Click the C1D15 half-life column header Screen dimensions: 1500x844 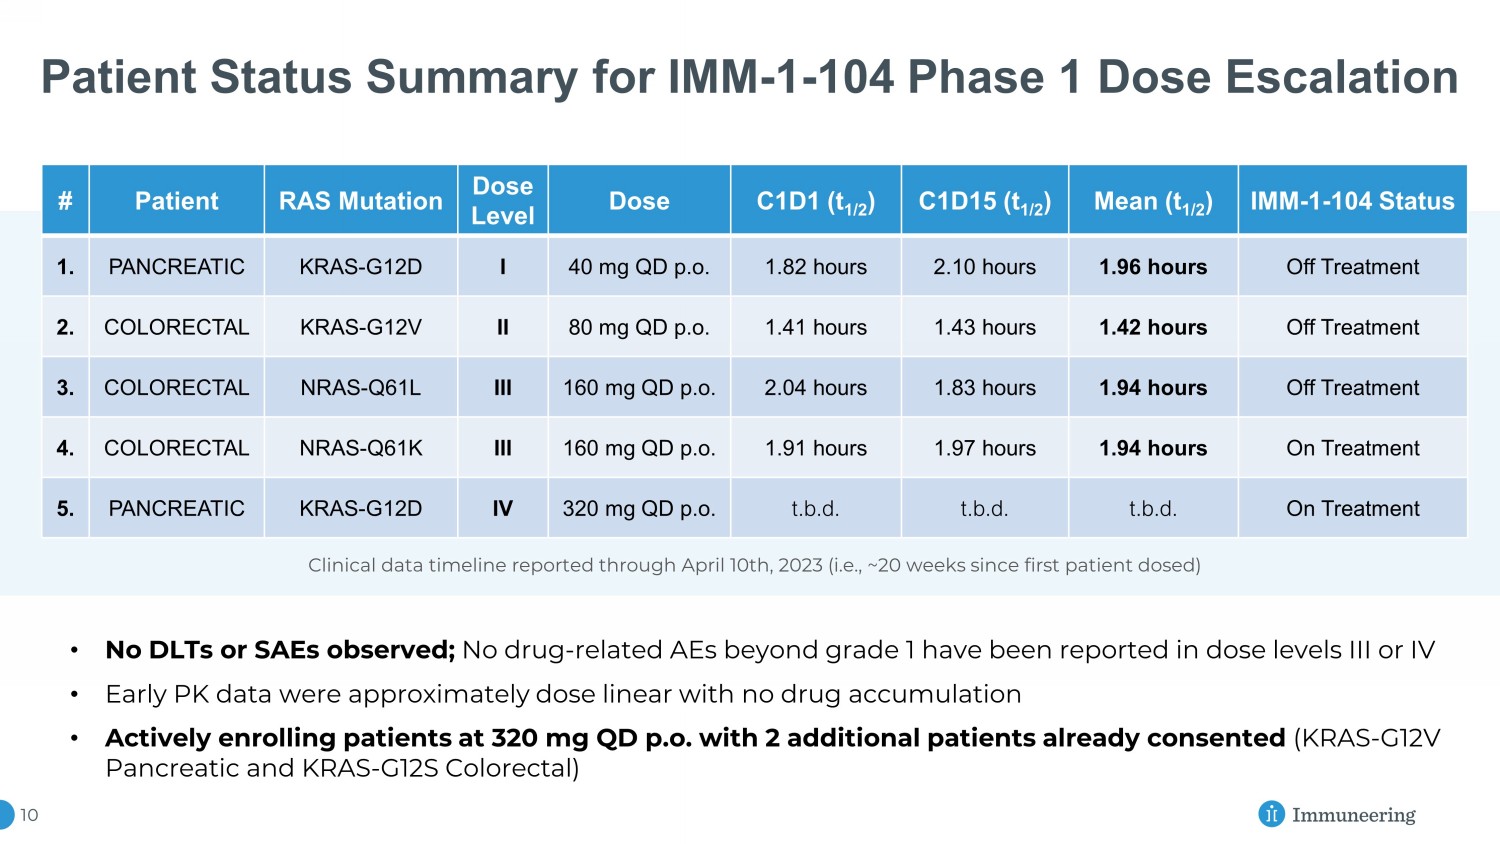point(984,201)
